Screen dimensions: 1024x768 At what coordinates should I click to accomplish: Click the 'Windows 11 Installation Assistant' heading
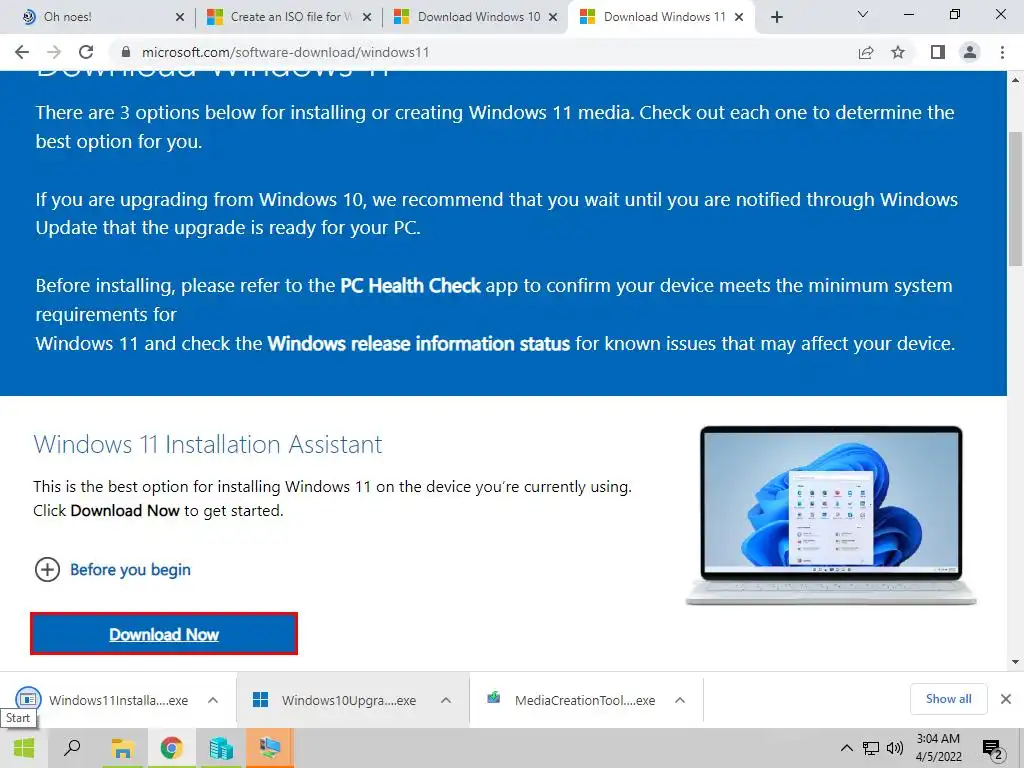pos(208,445)
